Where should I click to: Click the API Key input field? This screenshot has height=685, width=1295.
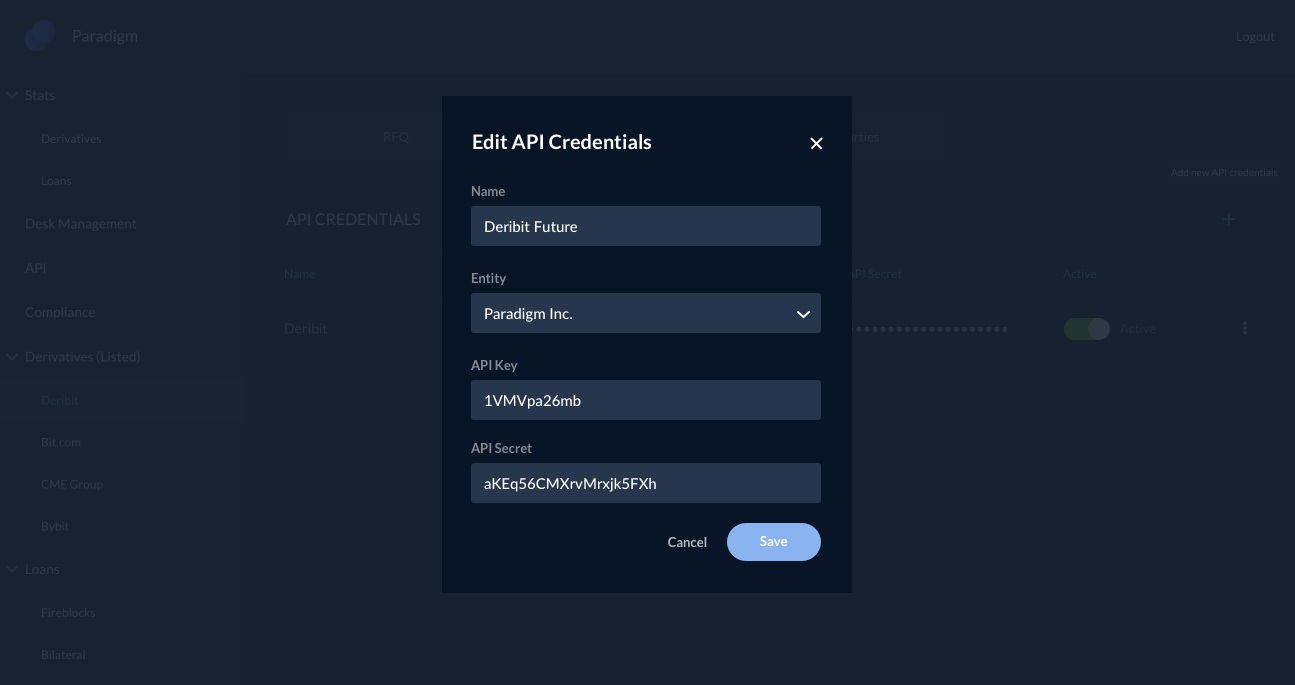point(646,400)
